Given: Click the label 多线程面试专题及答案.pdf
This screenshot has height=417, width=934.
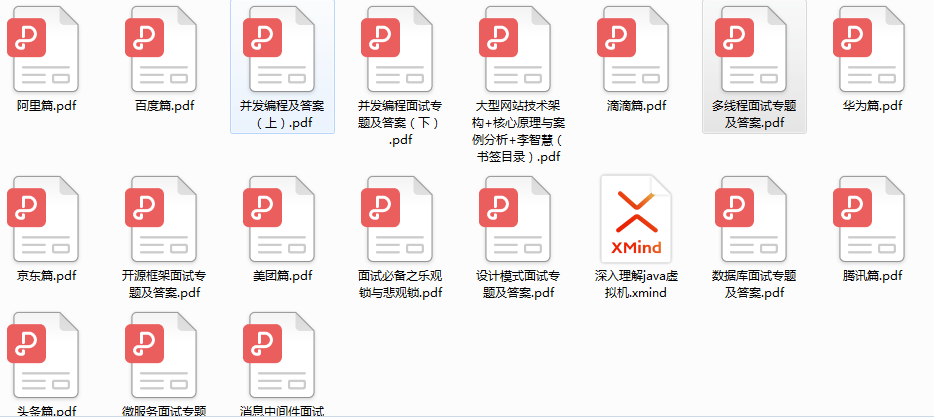Looking at the screenshot, I should (x=754, y=115).
